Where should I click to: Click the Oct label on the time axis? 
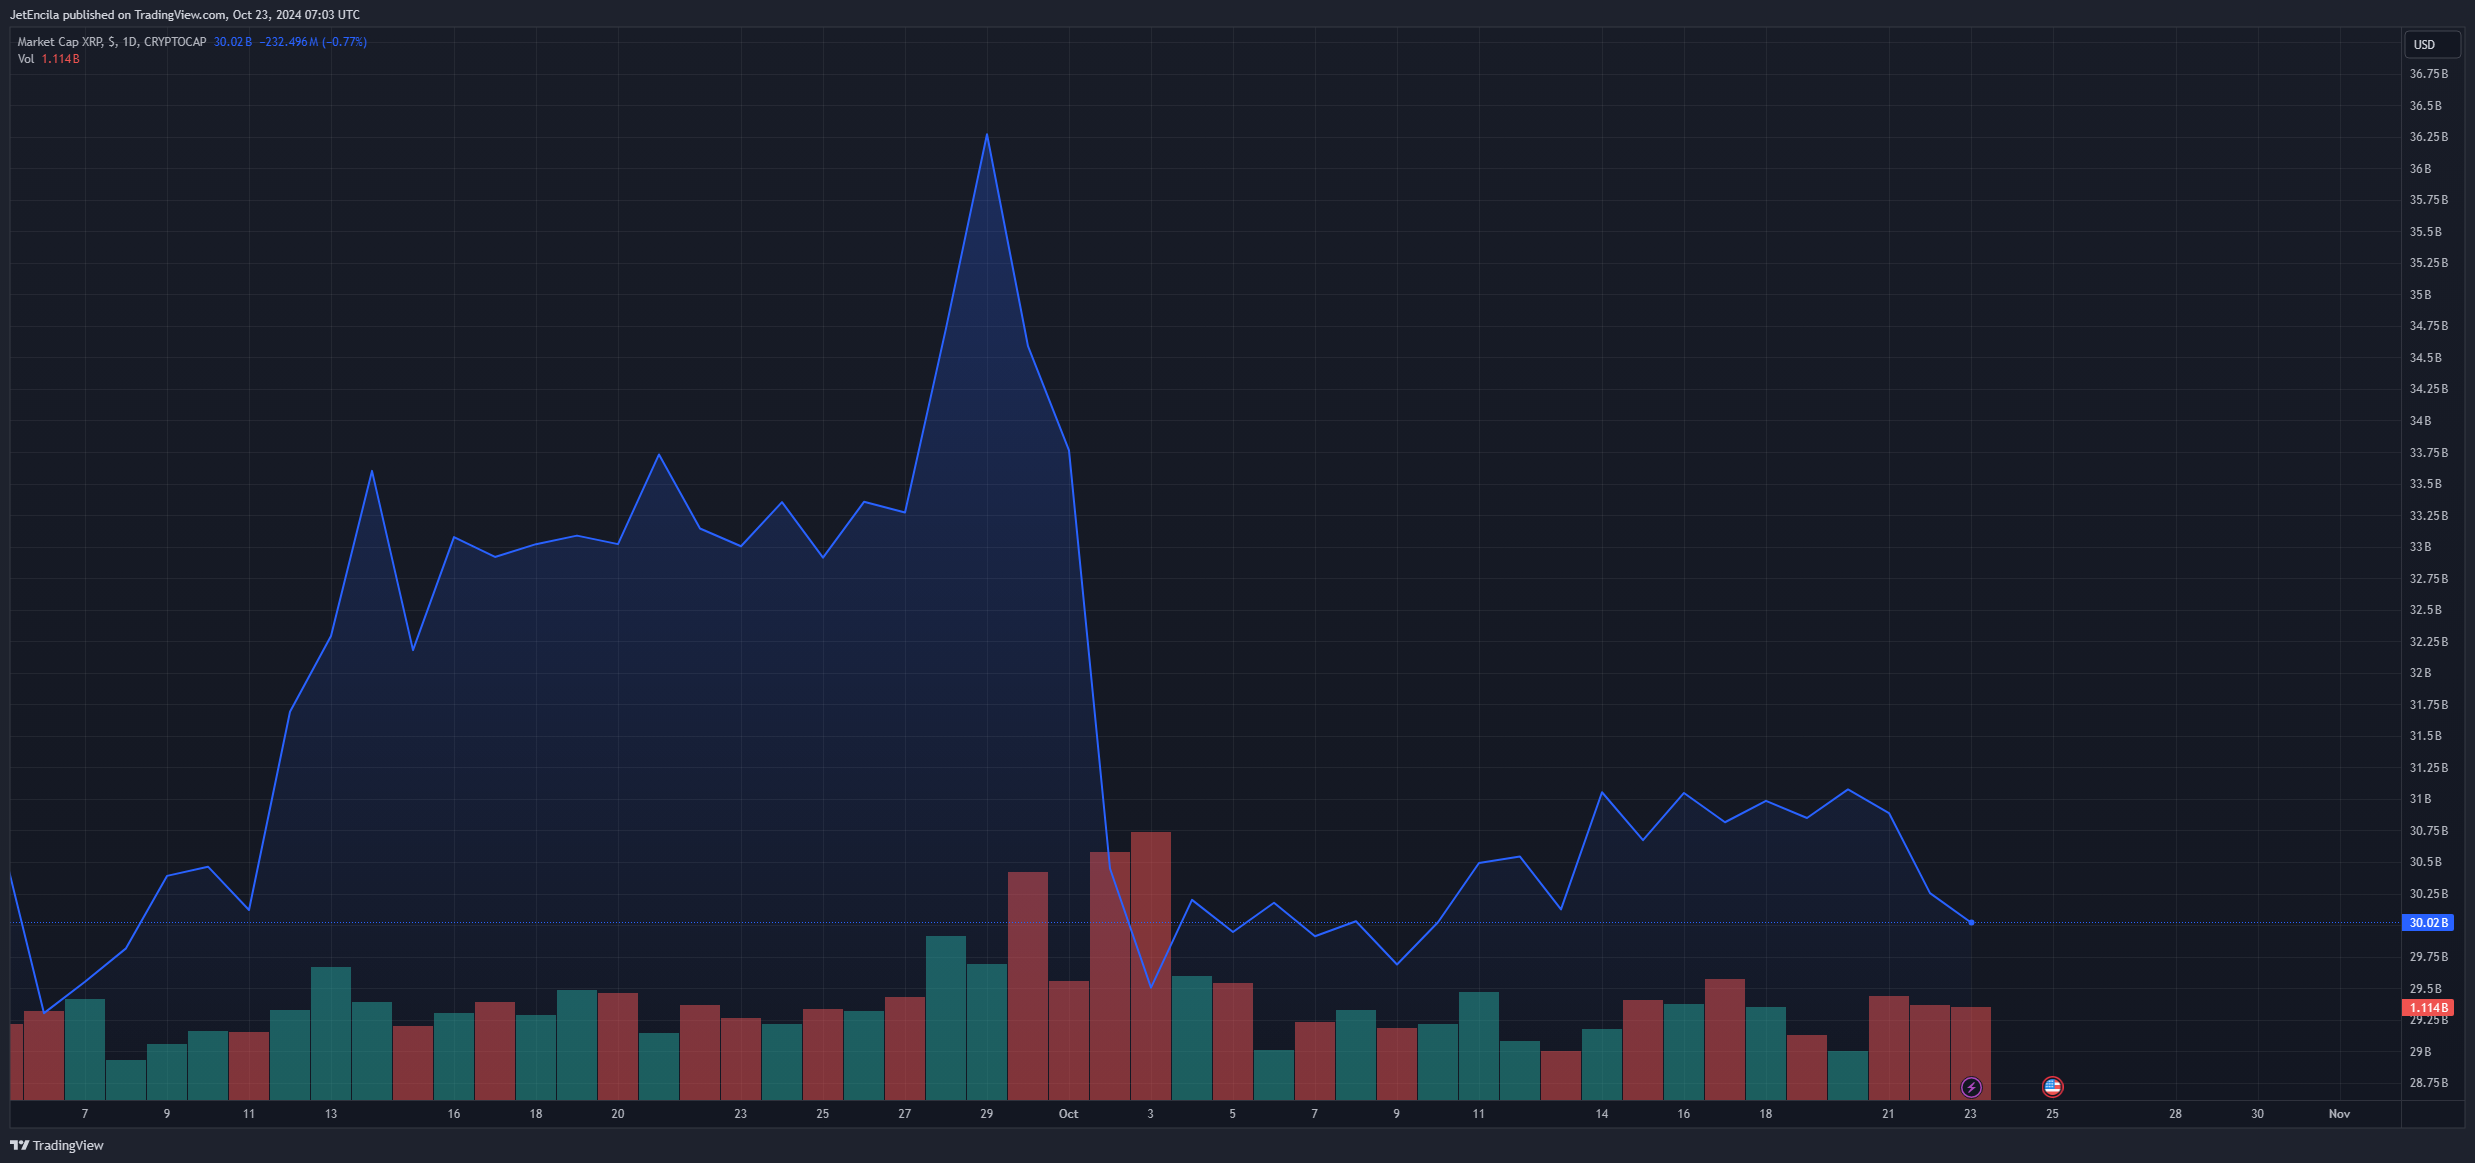[x=1068, y=1114]
